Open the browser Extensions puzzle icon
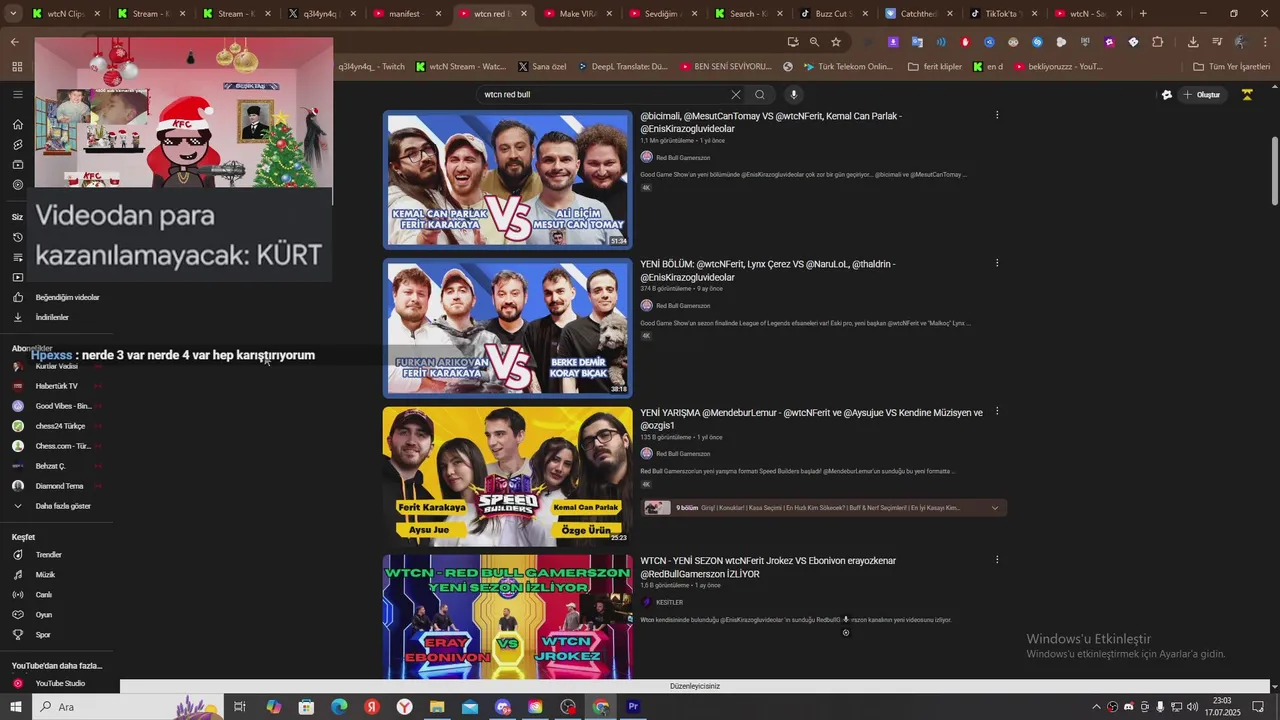Screen dimensions: 1280x720 [x=1157, y=42]
